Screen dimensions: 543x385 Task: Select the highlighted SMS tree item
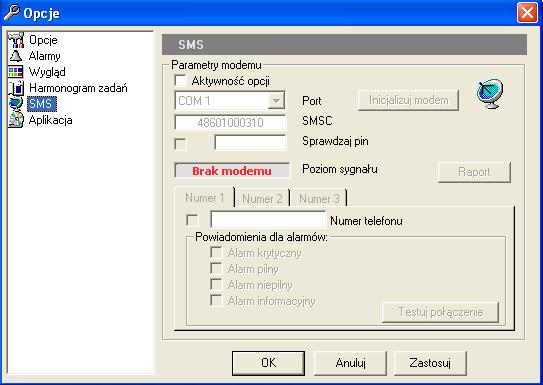click(x=42, y=104)
